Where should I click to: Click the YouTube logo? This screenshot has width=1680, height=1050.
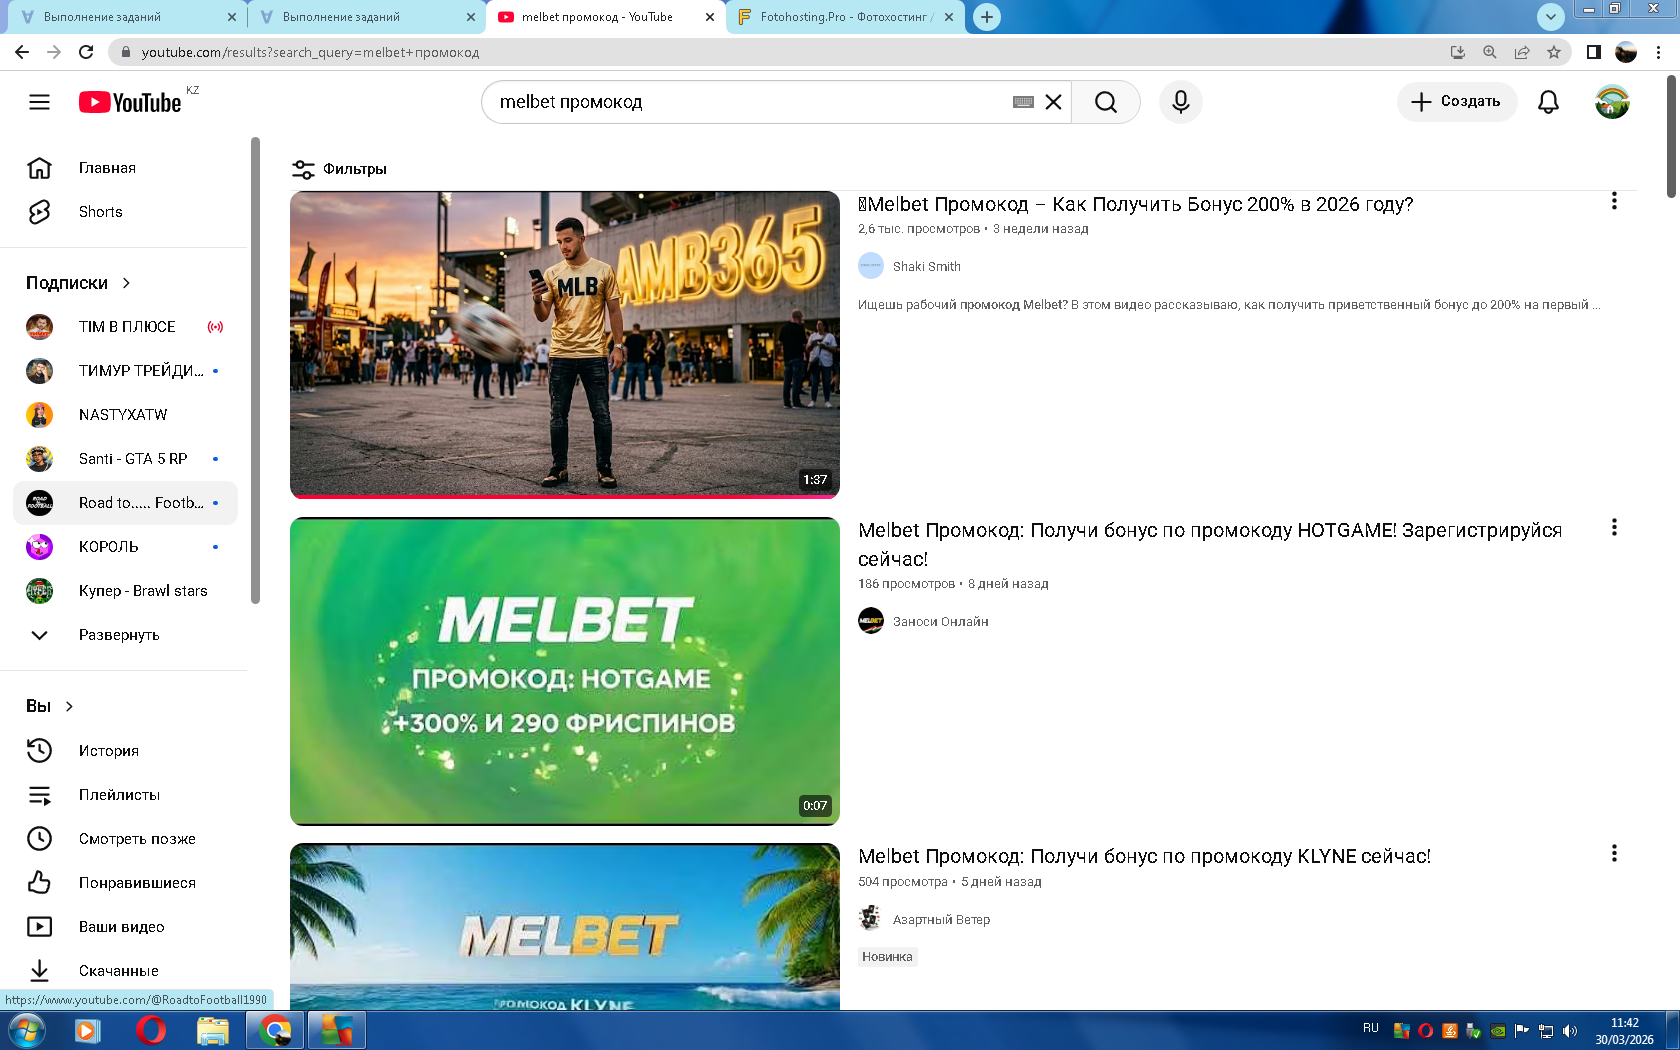[130, 102]
